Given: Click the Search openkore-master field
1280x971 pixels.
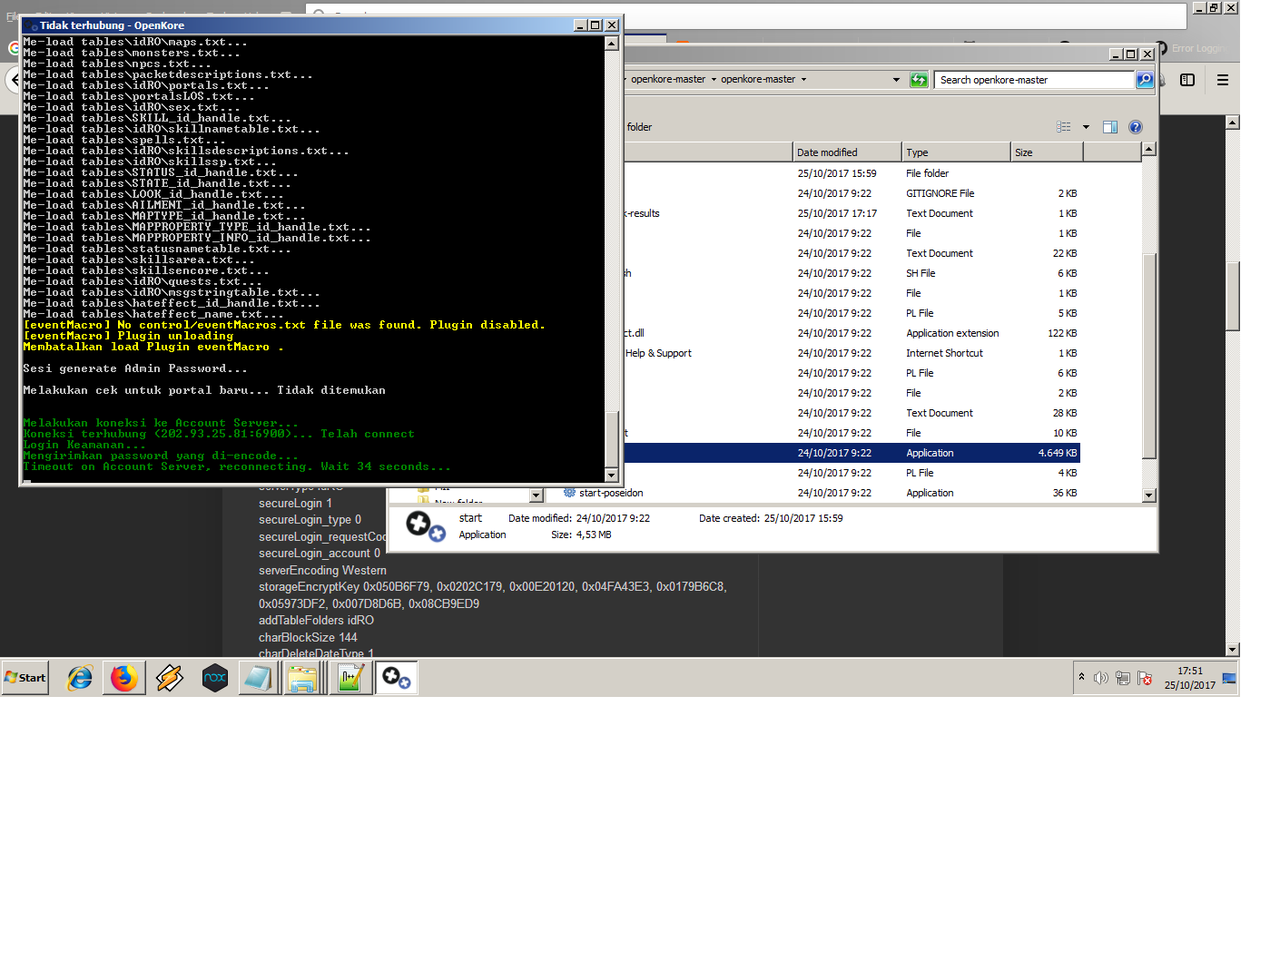Looking at the screenshot, I should click(x=1035, y=80).
